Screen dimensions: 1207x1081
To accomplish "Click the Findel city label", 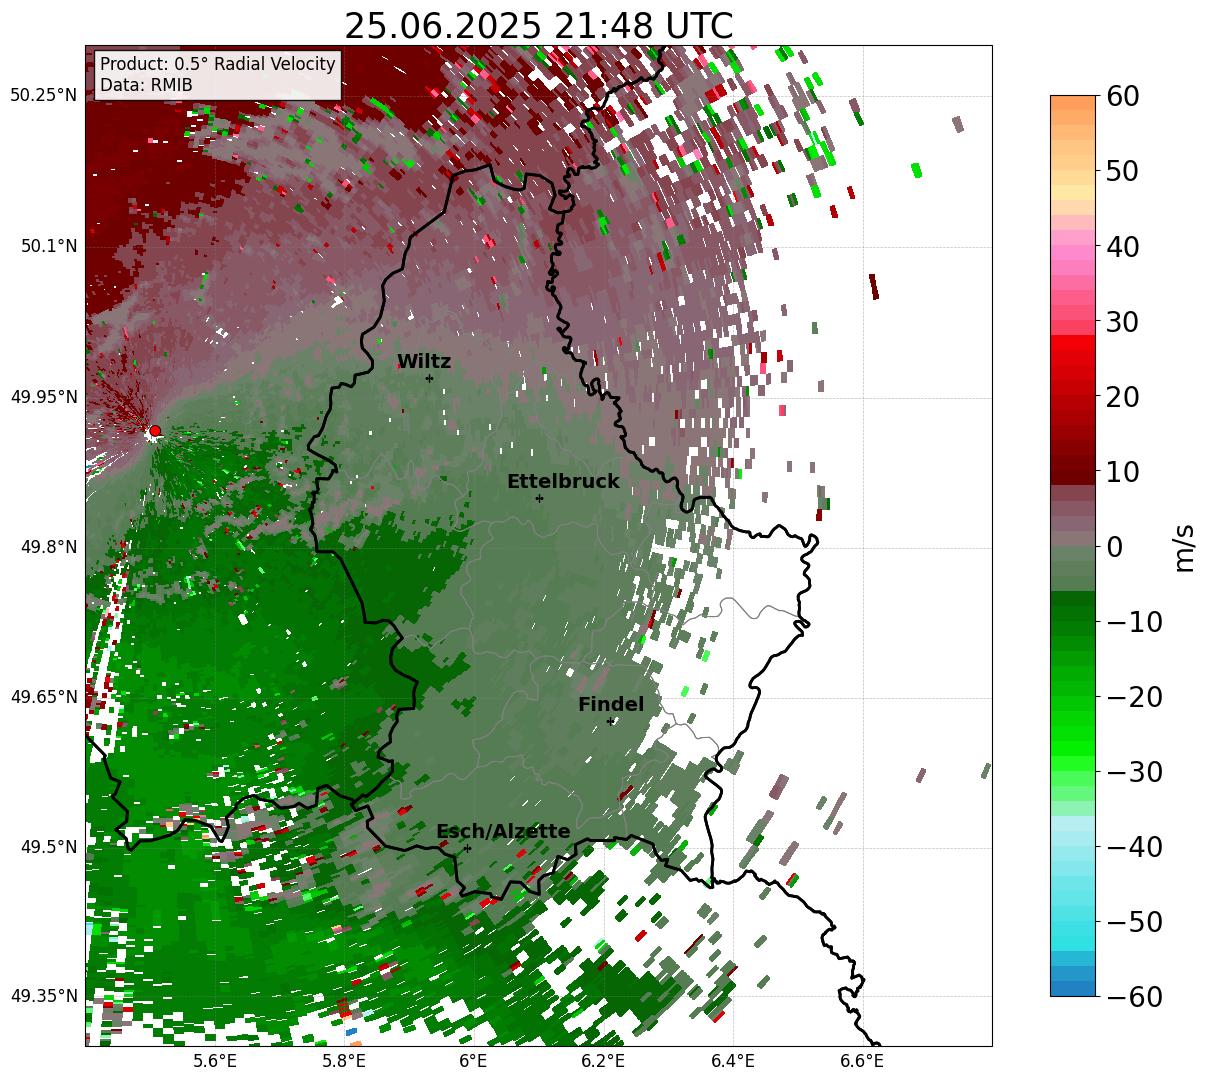I will [x=611, y=705].
